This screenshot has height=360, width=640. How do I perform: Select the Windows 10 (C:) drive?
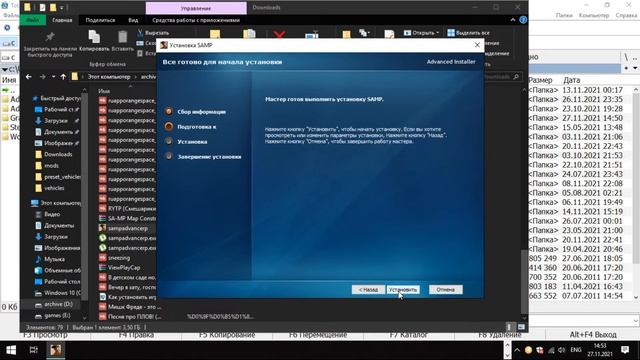tap(58, 293)
